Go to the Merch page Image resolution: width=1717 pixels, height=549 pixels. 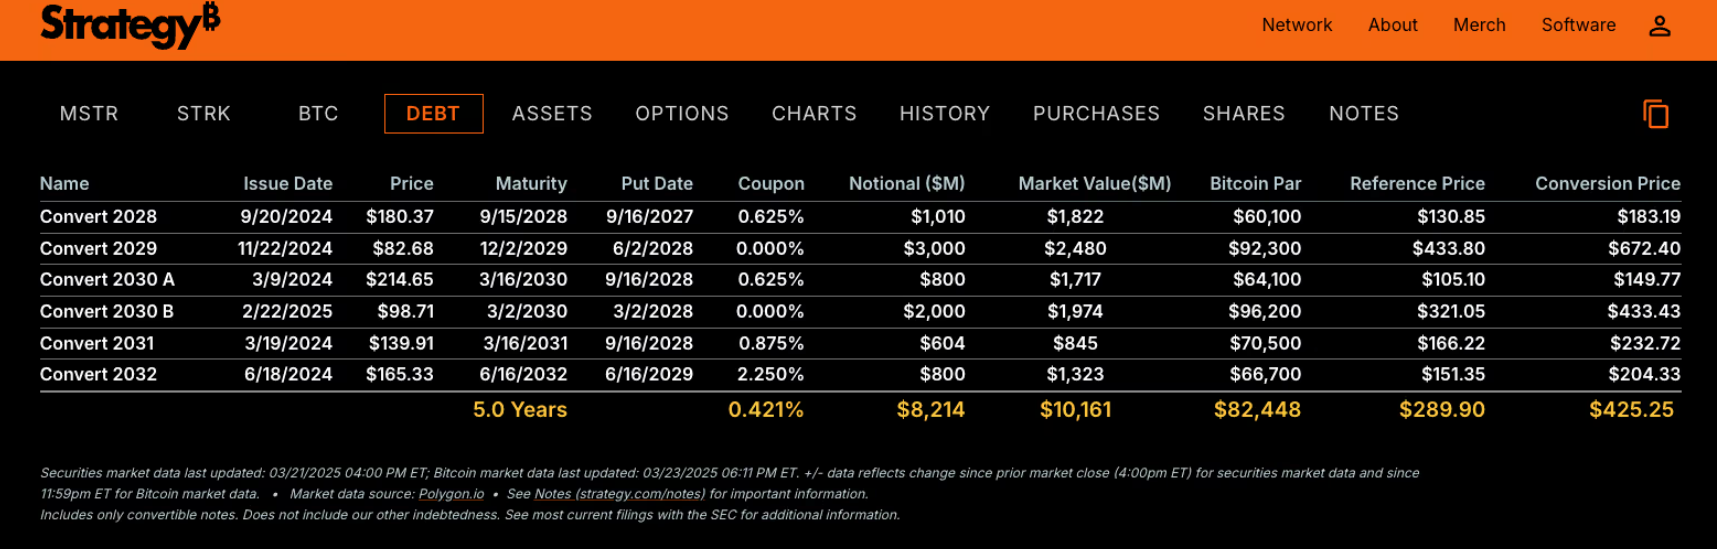click(x=1479, y=25)
